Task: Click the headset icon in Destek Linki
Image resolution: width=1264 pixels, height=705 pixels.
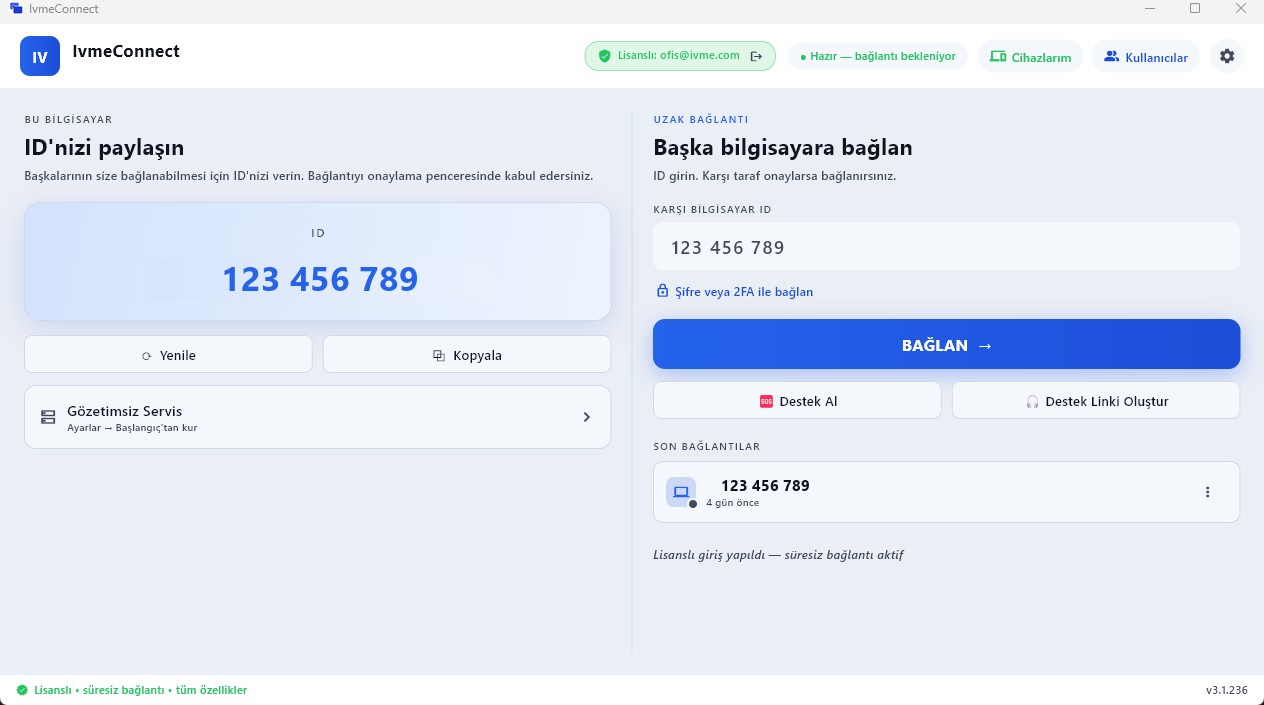Action: [1033, 401]
